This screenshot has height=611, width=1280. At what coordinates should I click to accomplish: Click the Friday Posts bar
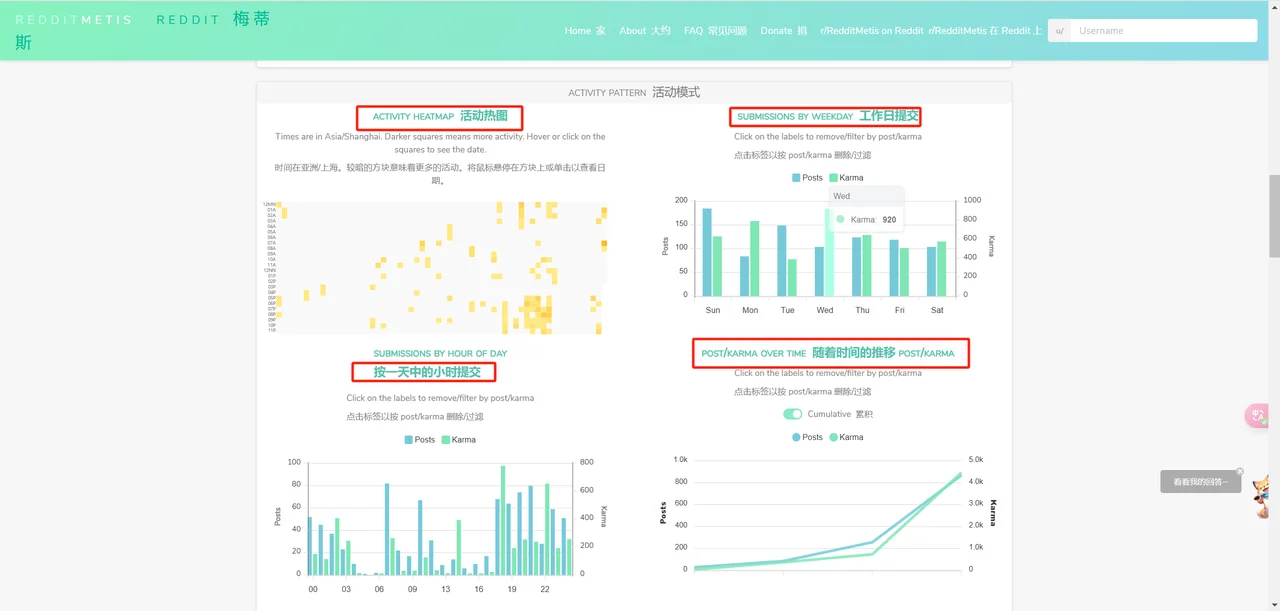(894, 268)
